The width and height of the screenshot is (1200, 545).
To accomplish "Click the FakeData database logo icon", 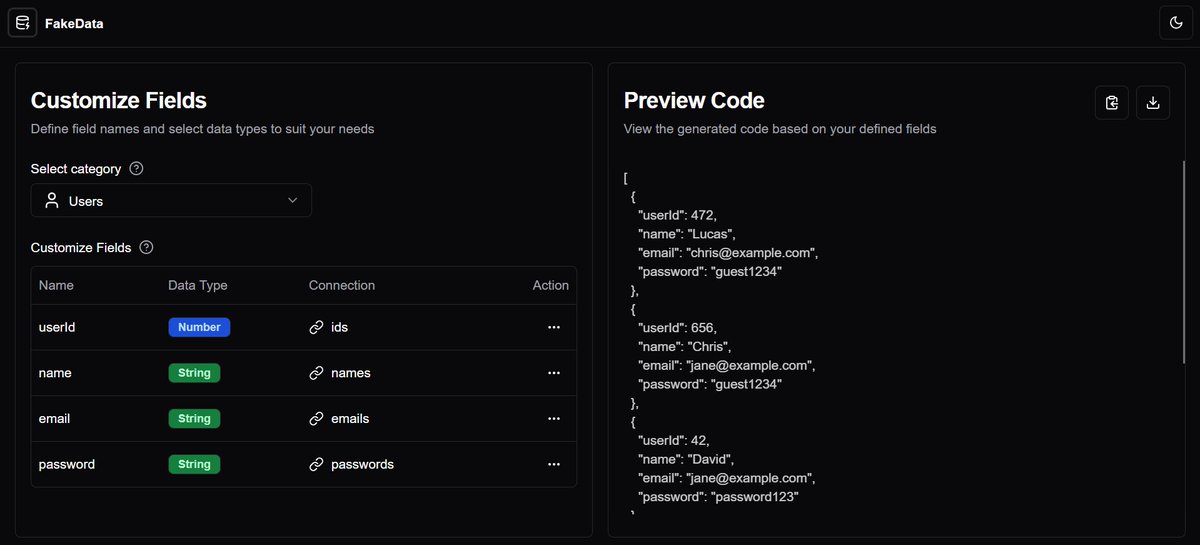I will [x=22, y=22].
